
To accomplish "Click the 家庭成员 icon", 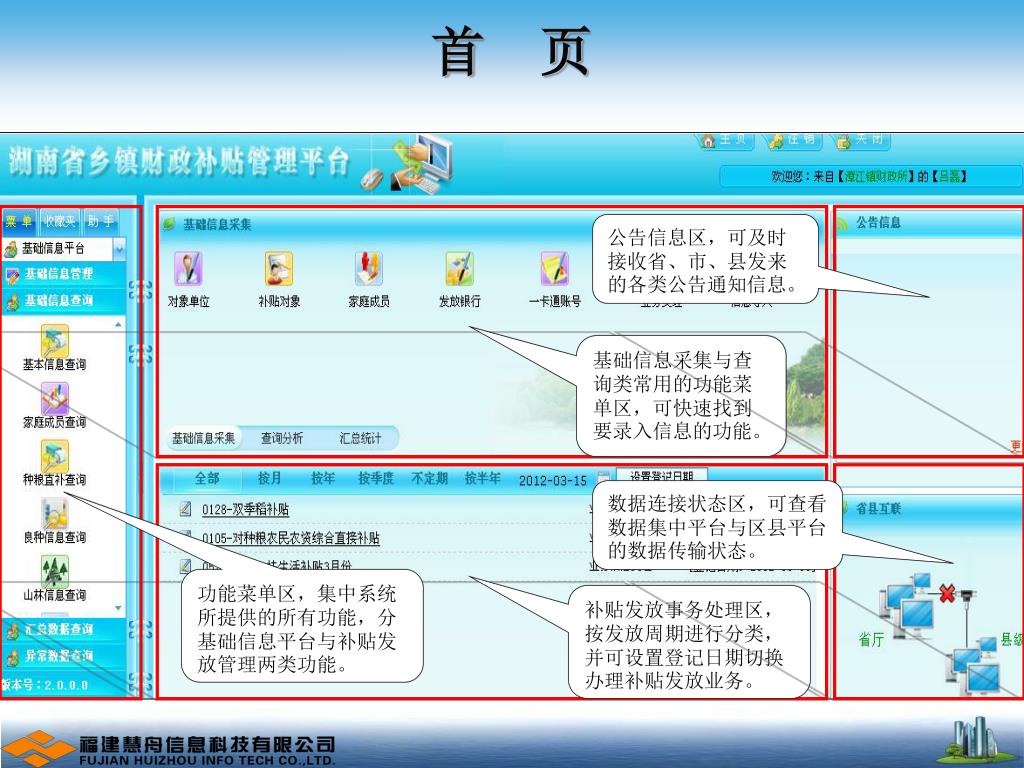I will pos(369,268).
